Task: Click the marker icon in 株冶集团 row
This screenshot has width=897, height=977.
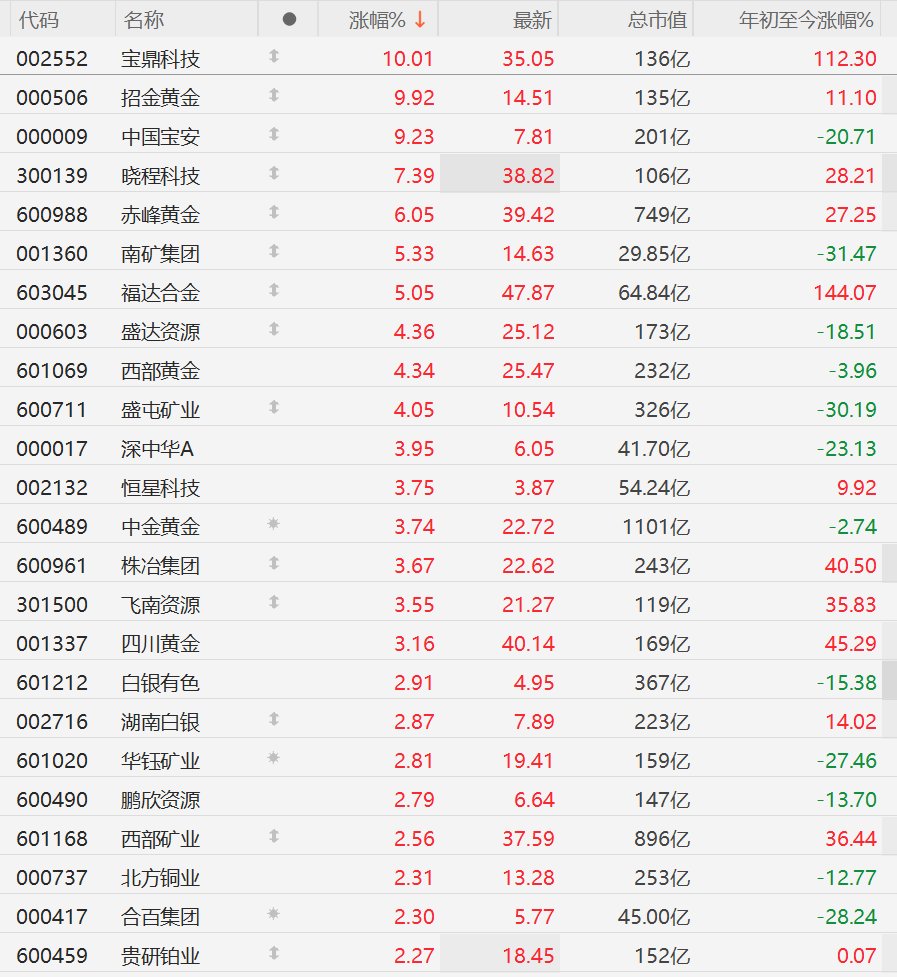Action: [x=273, y=563]
